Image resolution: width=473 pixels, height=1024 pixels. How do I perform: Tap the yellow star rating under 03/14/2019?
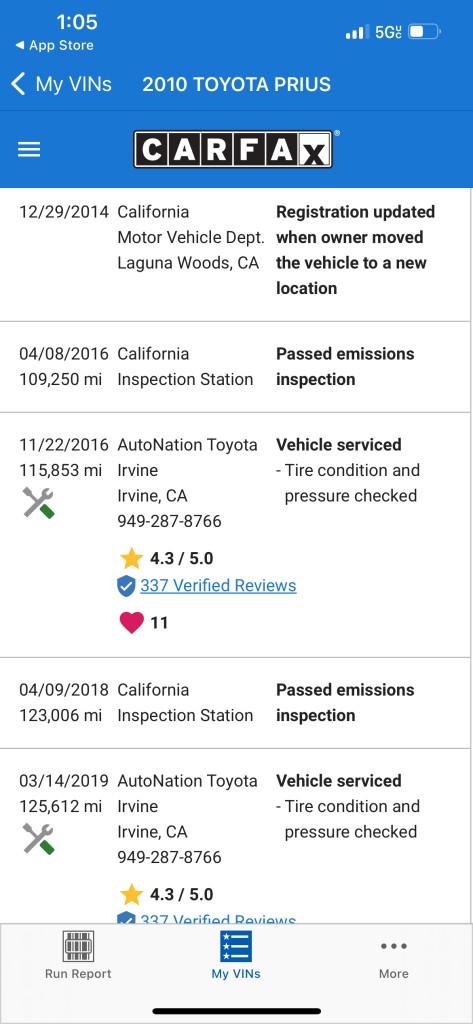[131, 894]
